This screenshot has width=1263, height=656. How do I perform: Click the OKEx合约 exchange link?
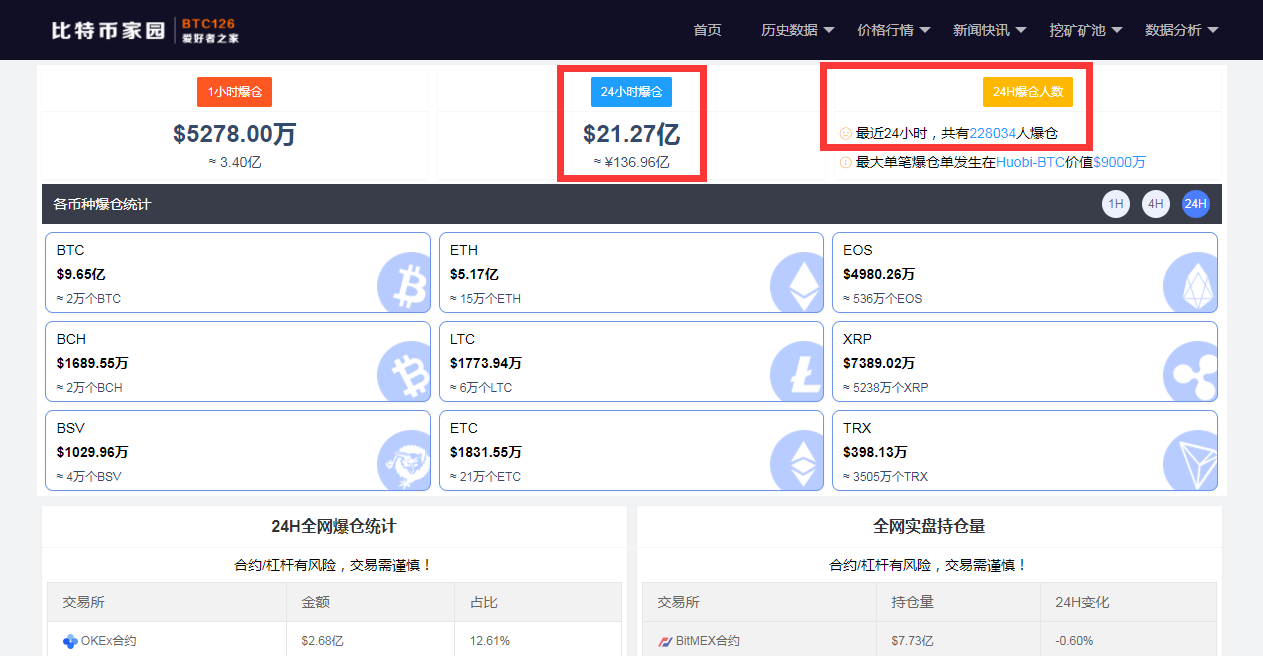109,641
